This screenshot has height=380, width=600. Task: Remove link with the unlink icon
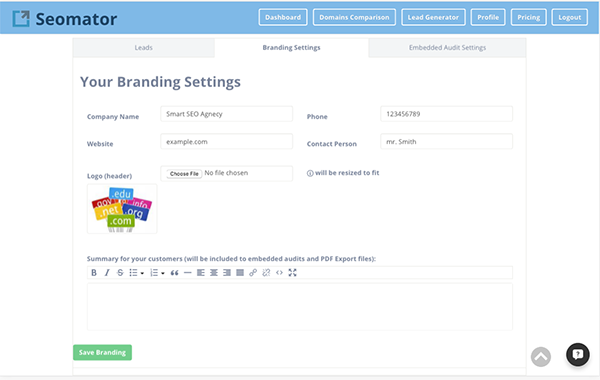pos(266,272)
